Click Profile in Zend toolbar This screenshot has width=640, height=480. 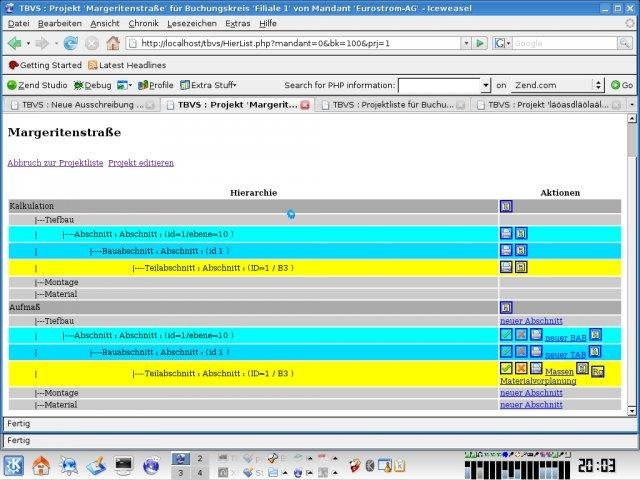(x=156, y=85)
